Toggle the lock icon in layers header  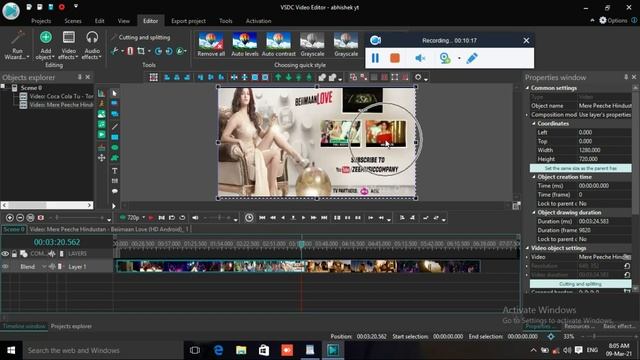(x=15, y=254)
